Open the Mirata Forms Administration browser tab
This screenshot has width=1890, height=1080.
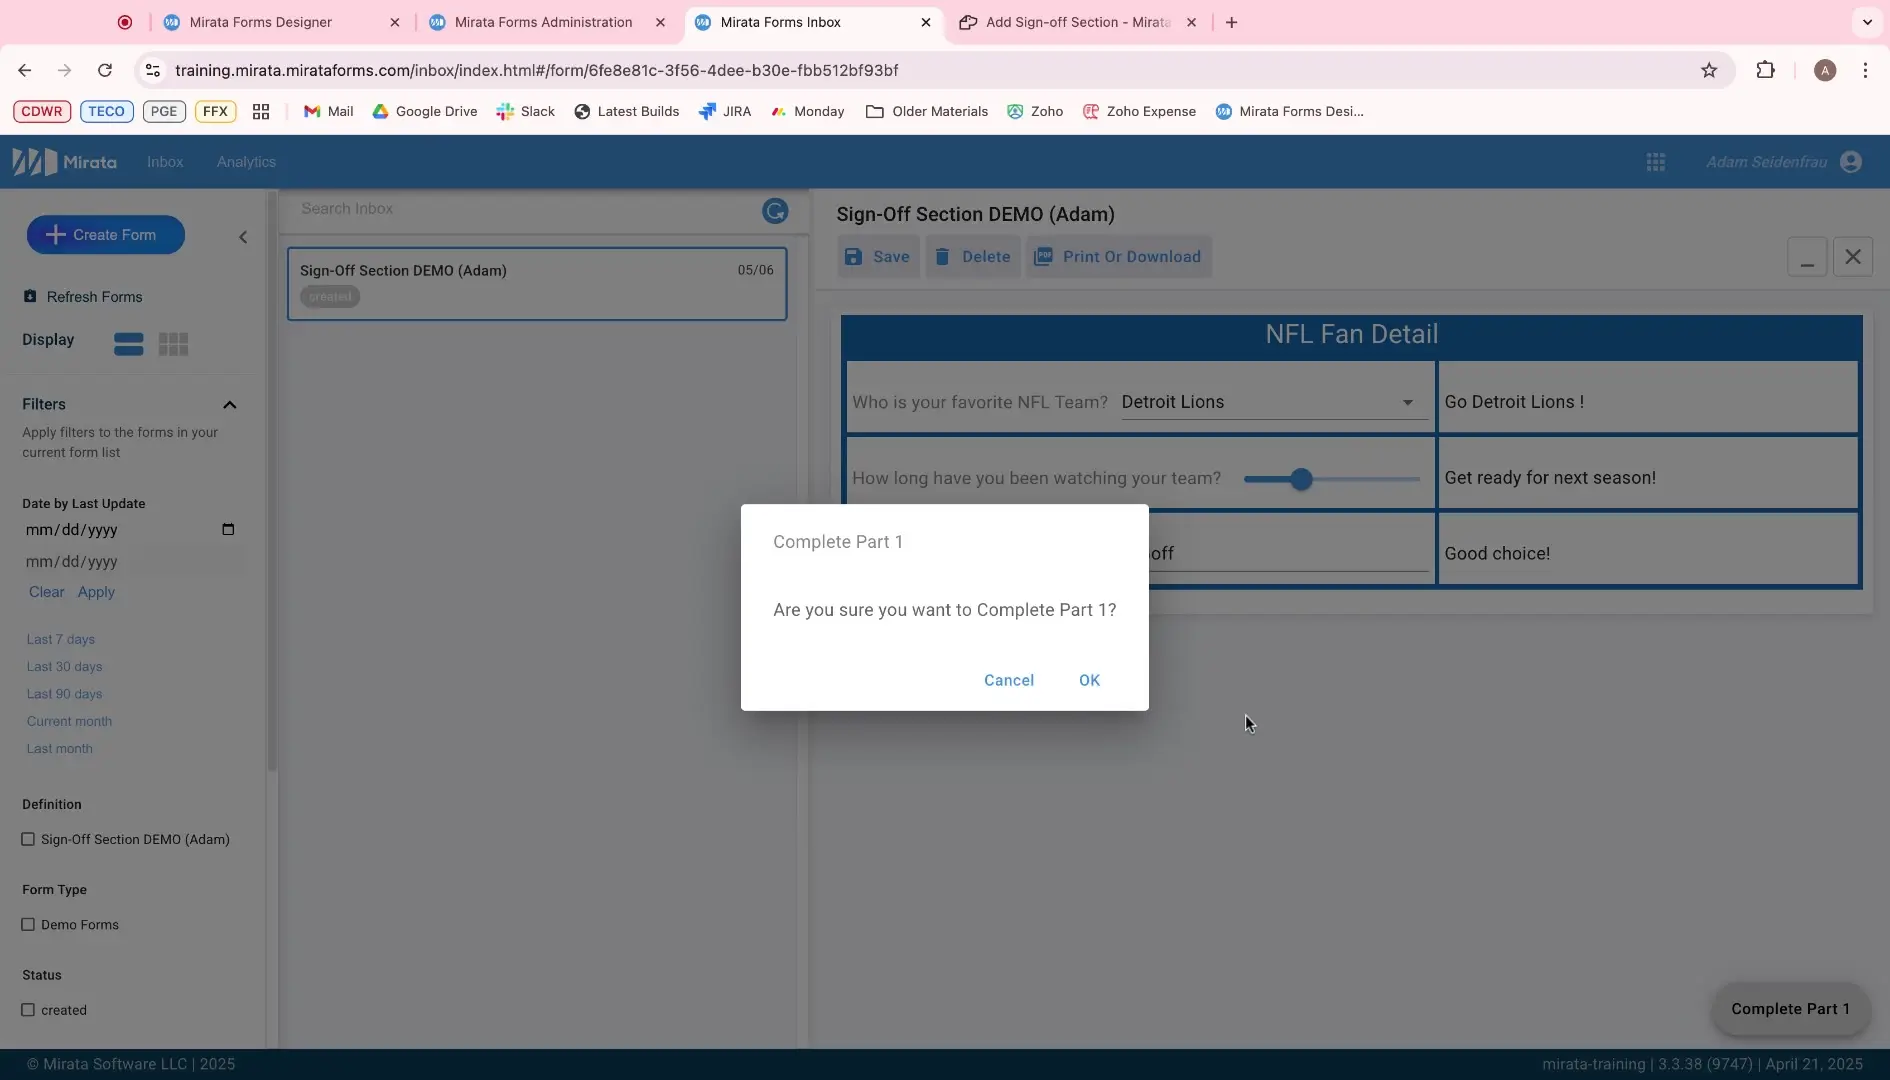point(545,21)
